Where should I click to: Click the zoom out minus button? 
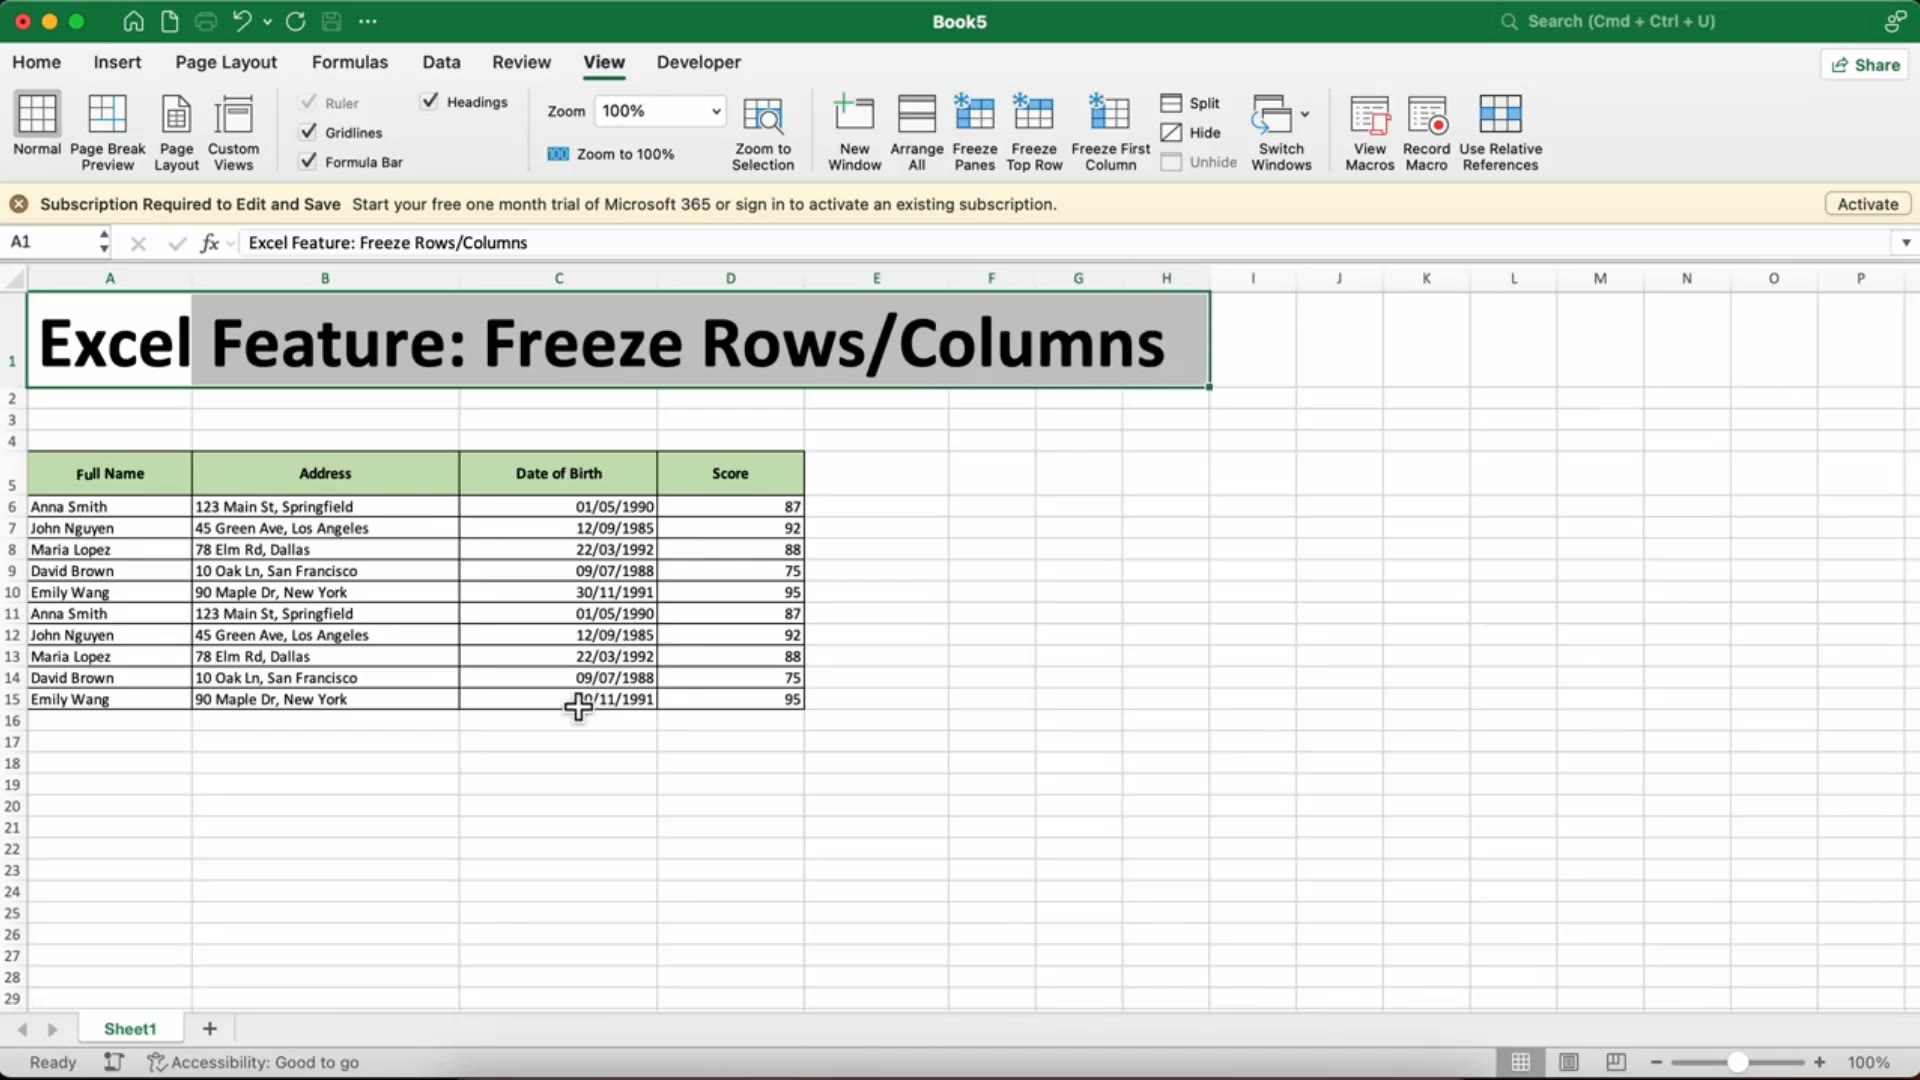coord(1656,1062)
